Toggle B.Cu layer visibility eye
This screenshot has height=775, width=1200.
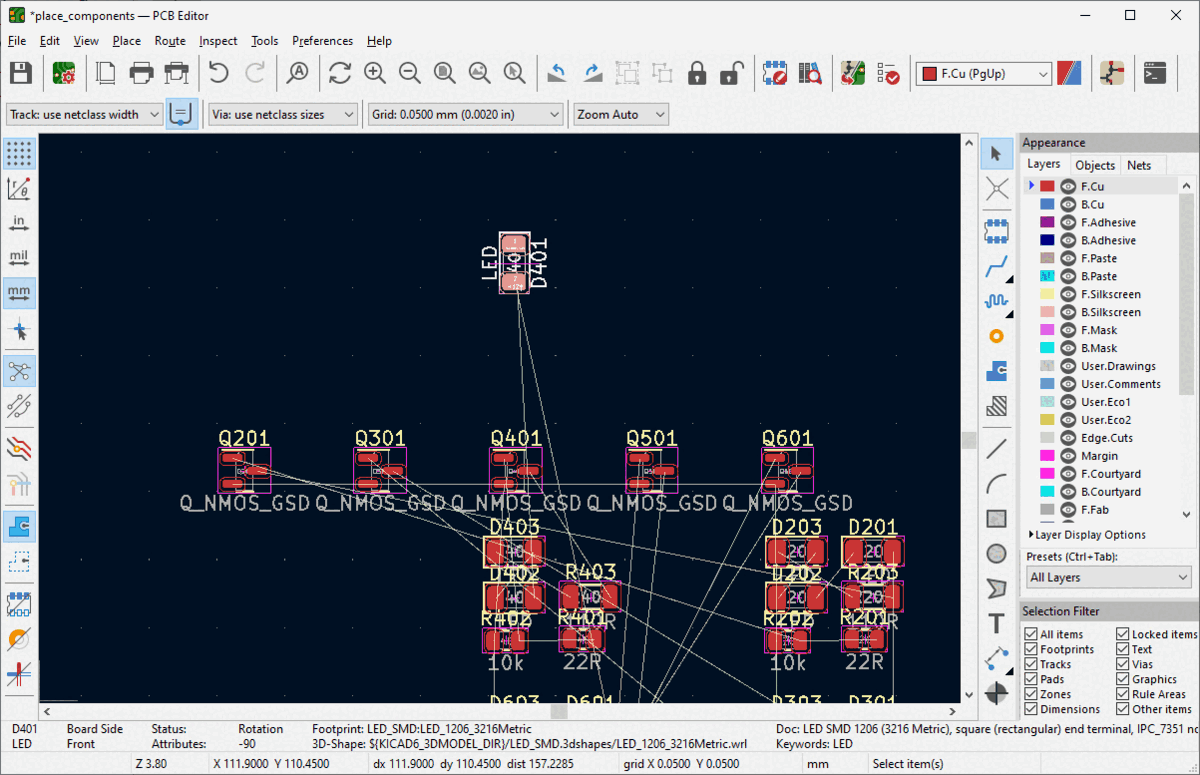(x=1068, y=204)
